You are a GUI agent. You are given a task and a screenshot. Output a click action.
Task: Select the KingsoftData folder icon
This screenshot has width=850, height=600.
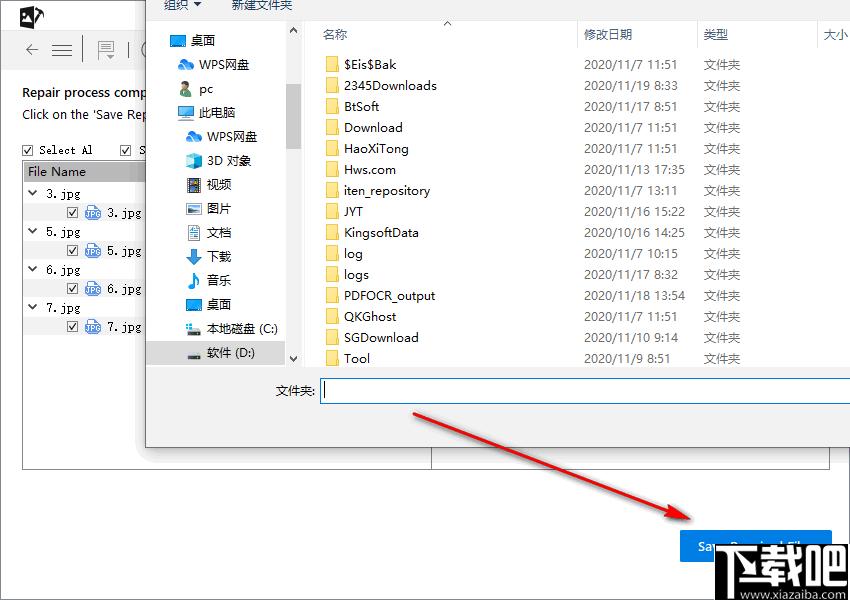332,233
